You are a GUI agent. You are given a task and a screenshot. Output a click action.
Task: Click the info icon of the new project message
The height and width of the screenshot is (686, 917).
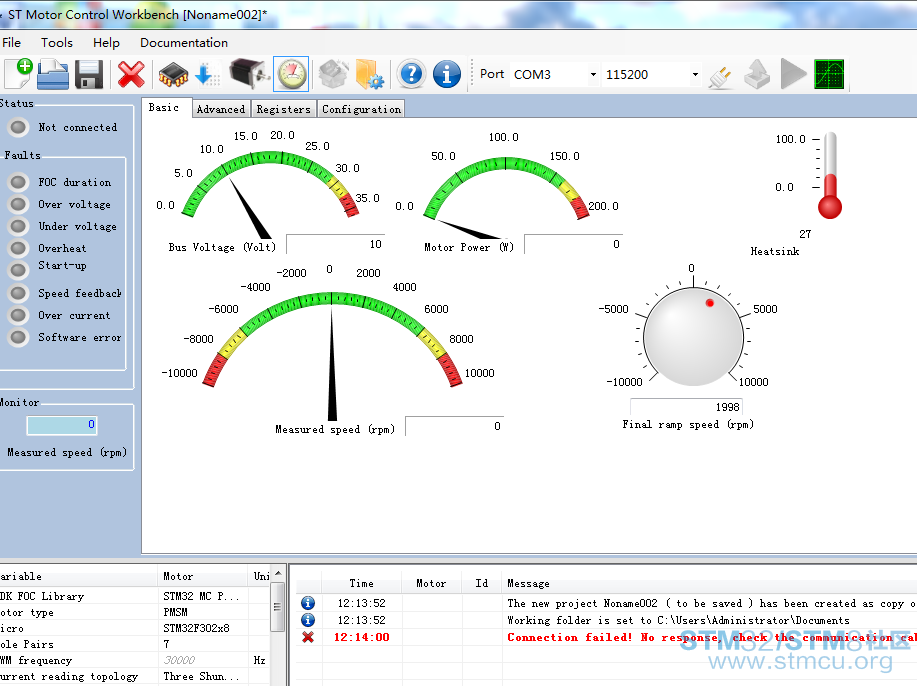click(x=308, y=603)
